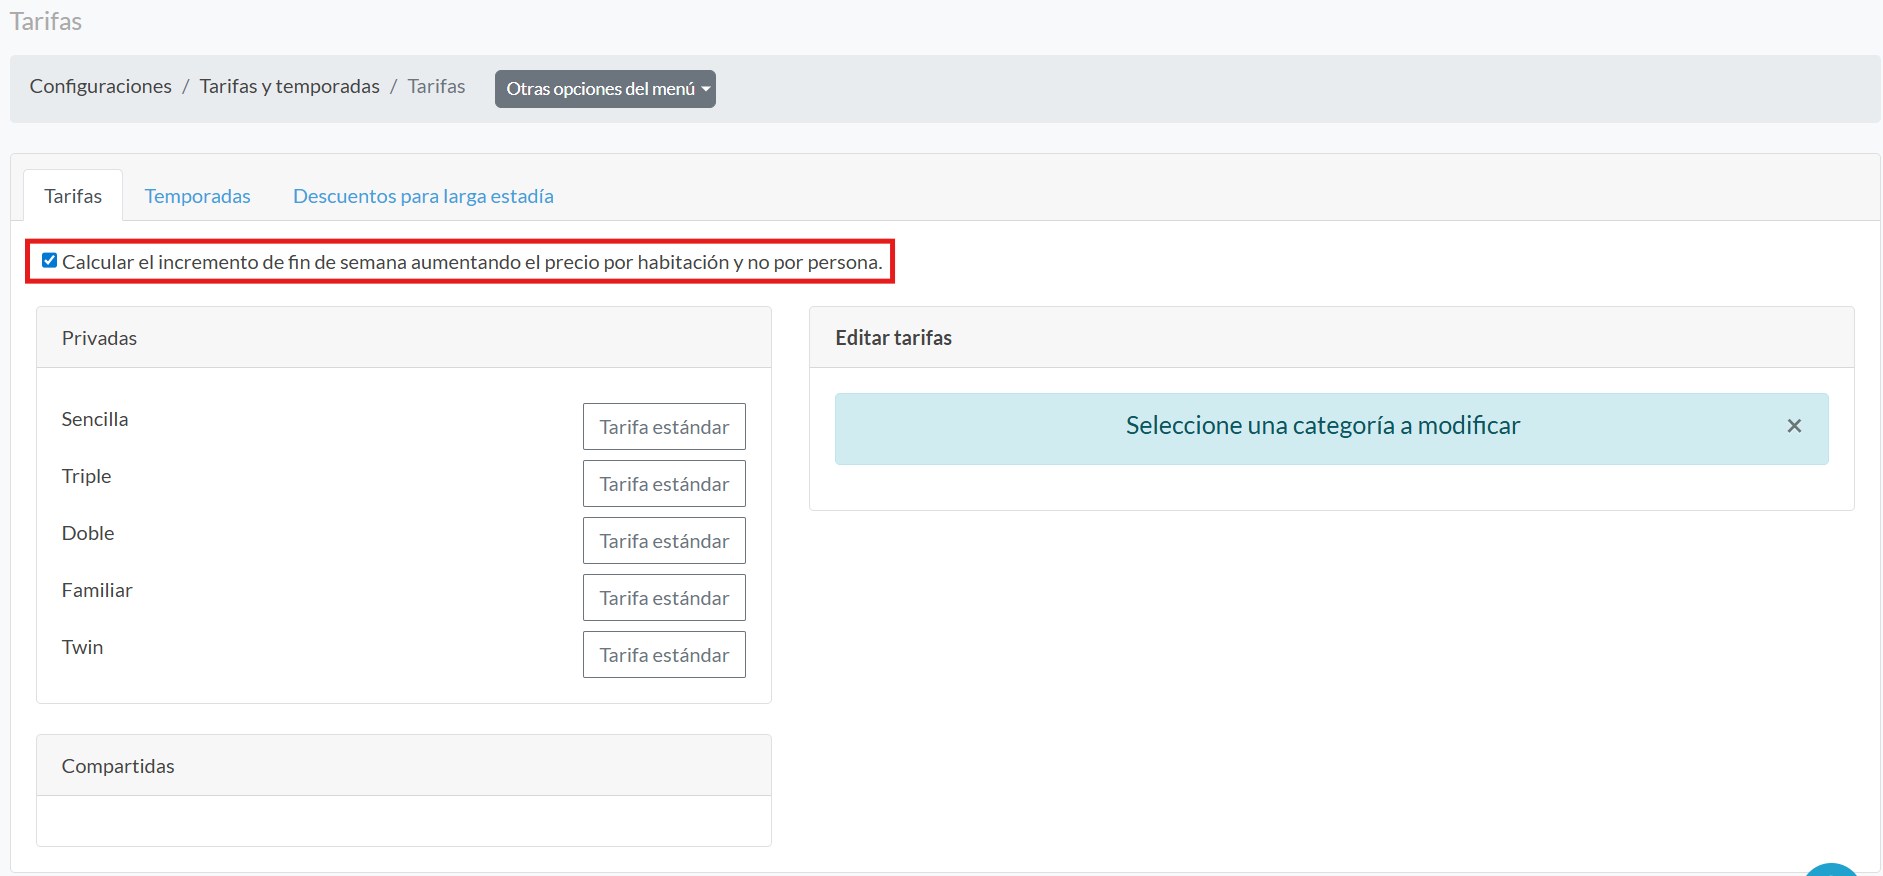Click the "Calcular el incremento" checkbox label text

[x=472, y=262]
